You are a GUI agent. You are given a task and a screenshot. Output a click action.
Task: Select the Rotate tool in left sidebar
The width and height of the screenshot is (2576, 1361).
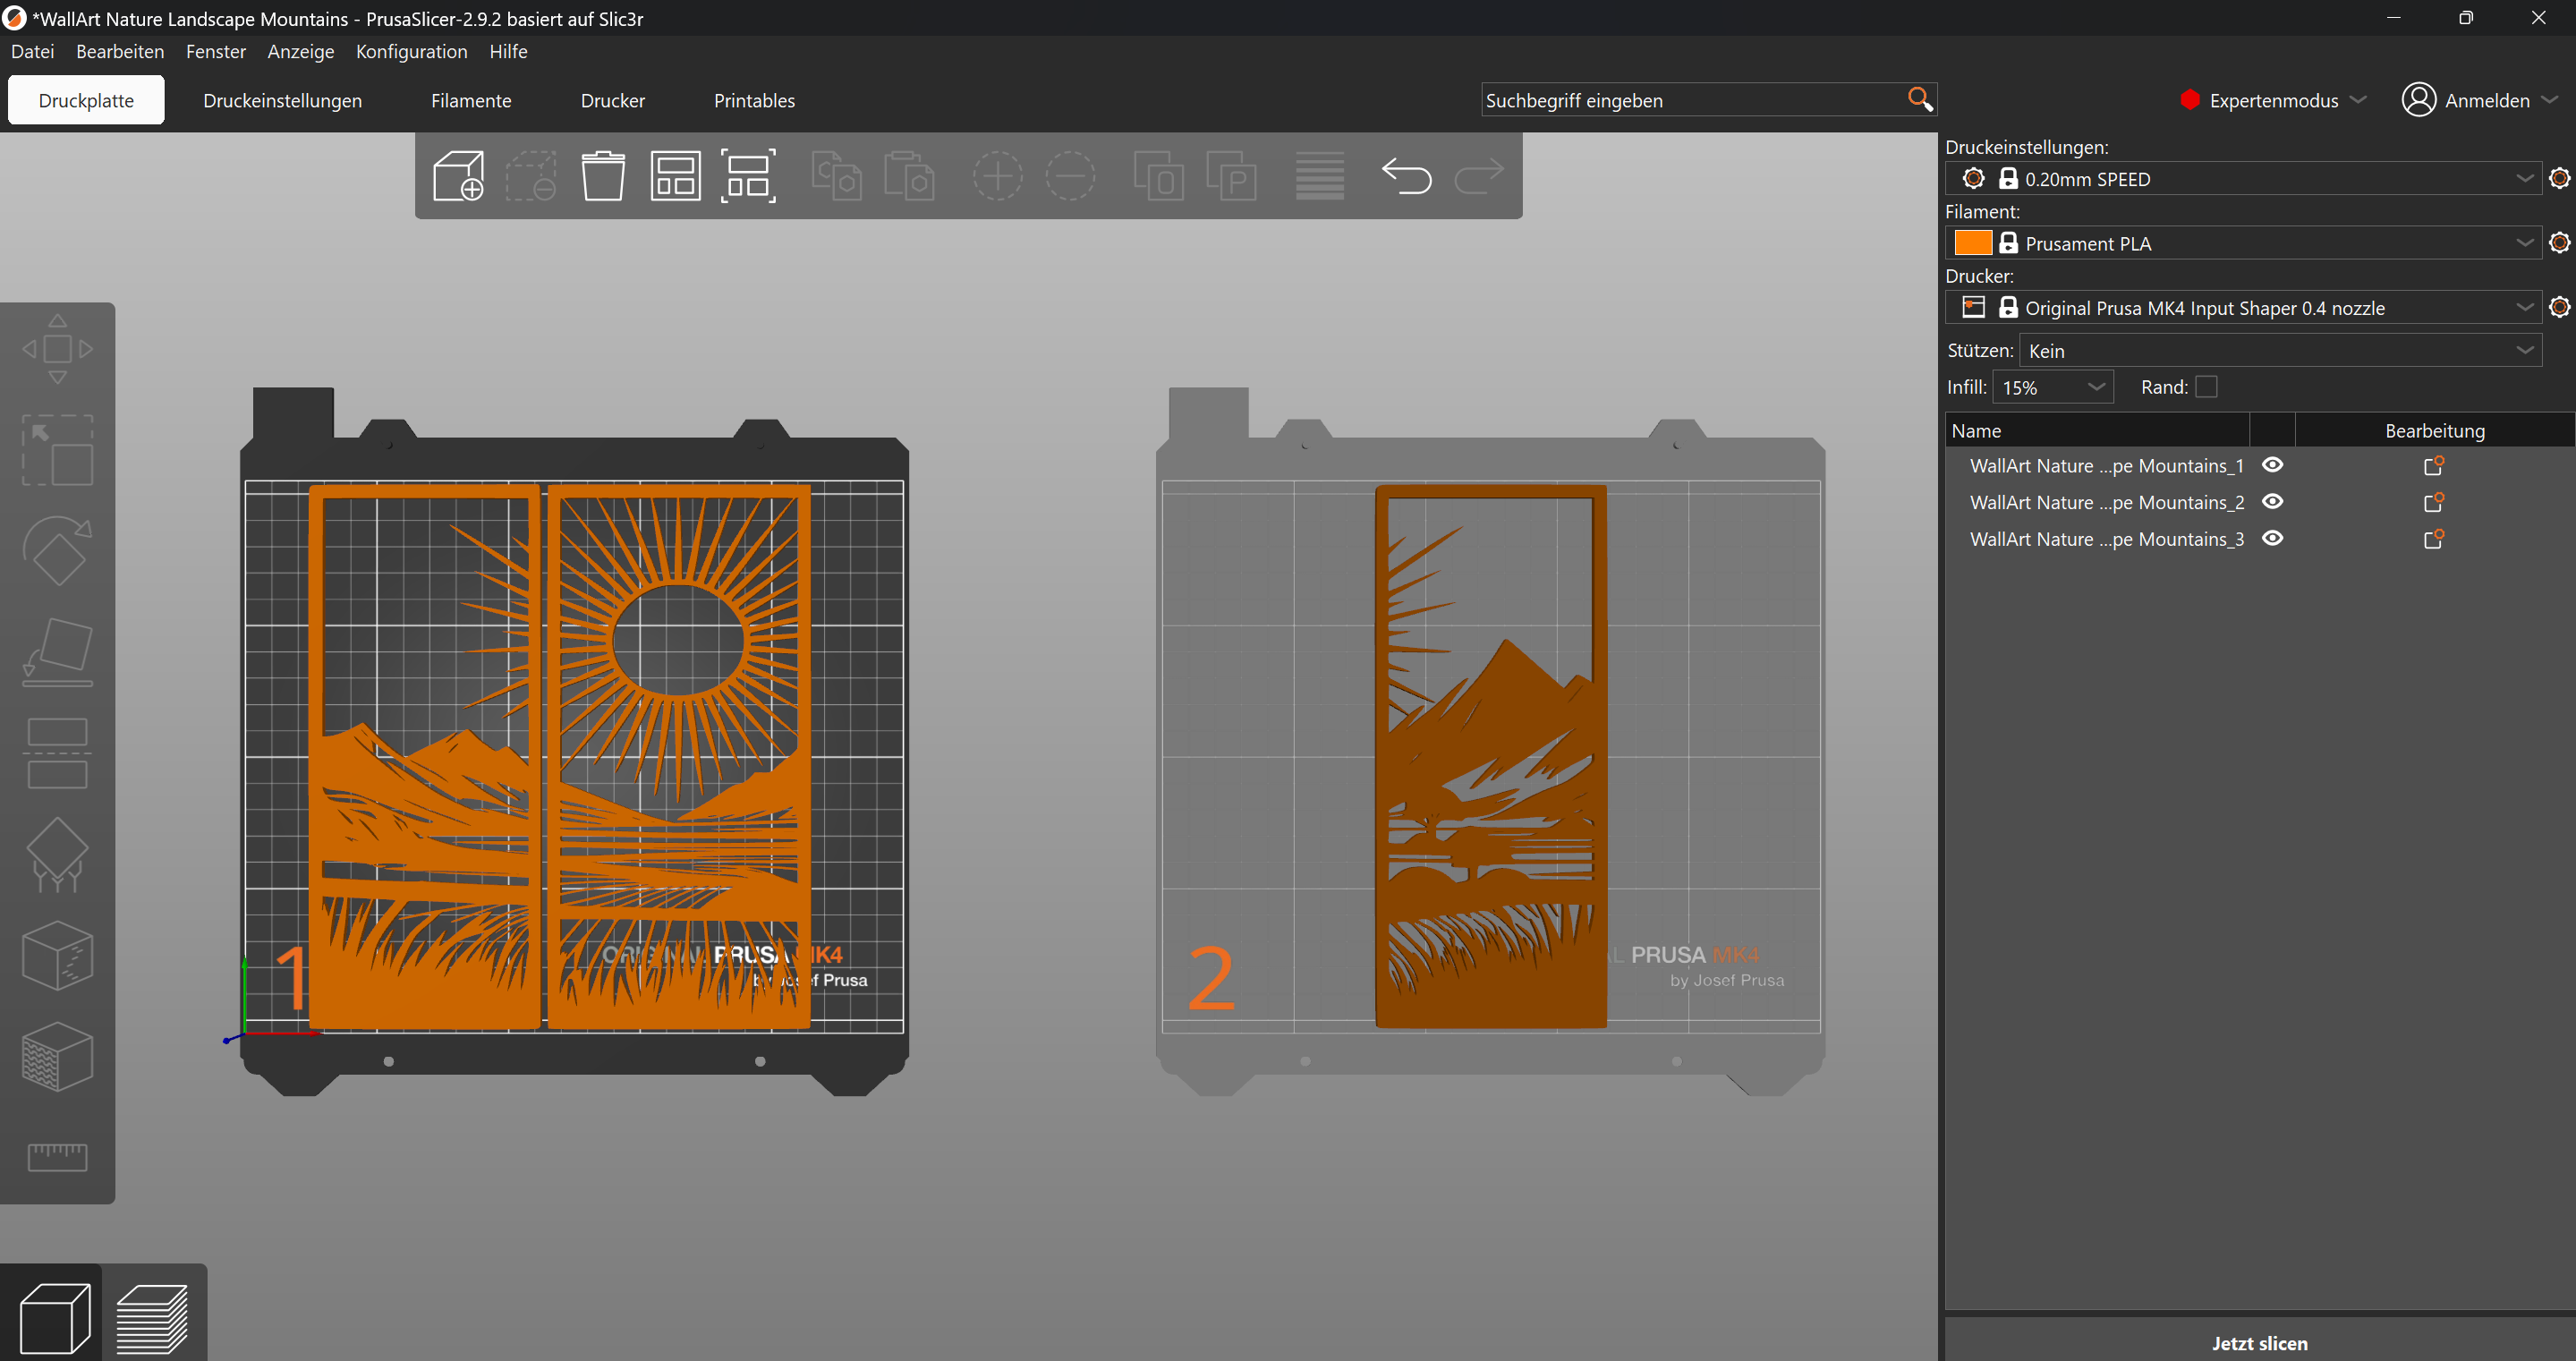click(x=57, y=550)
